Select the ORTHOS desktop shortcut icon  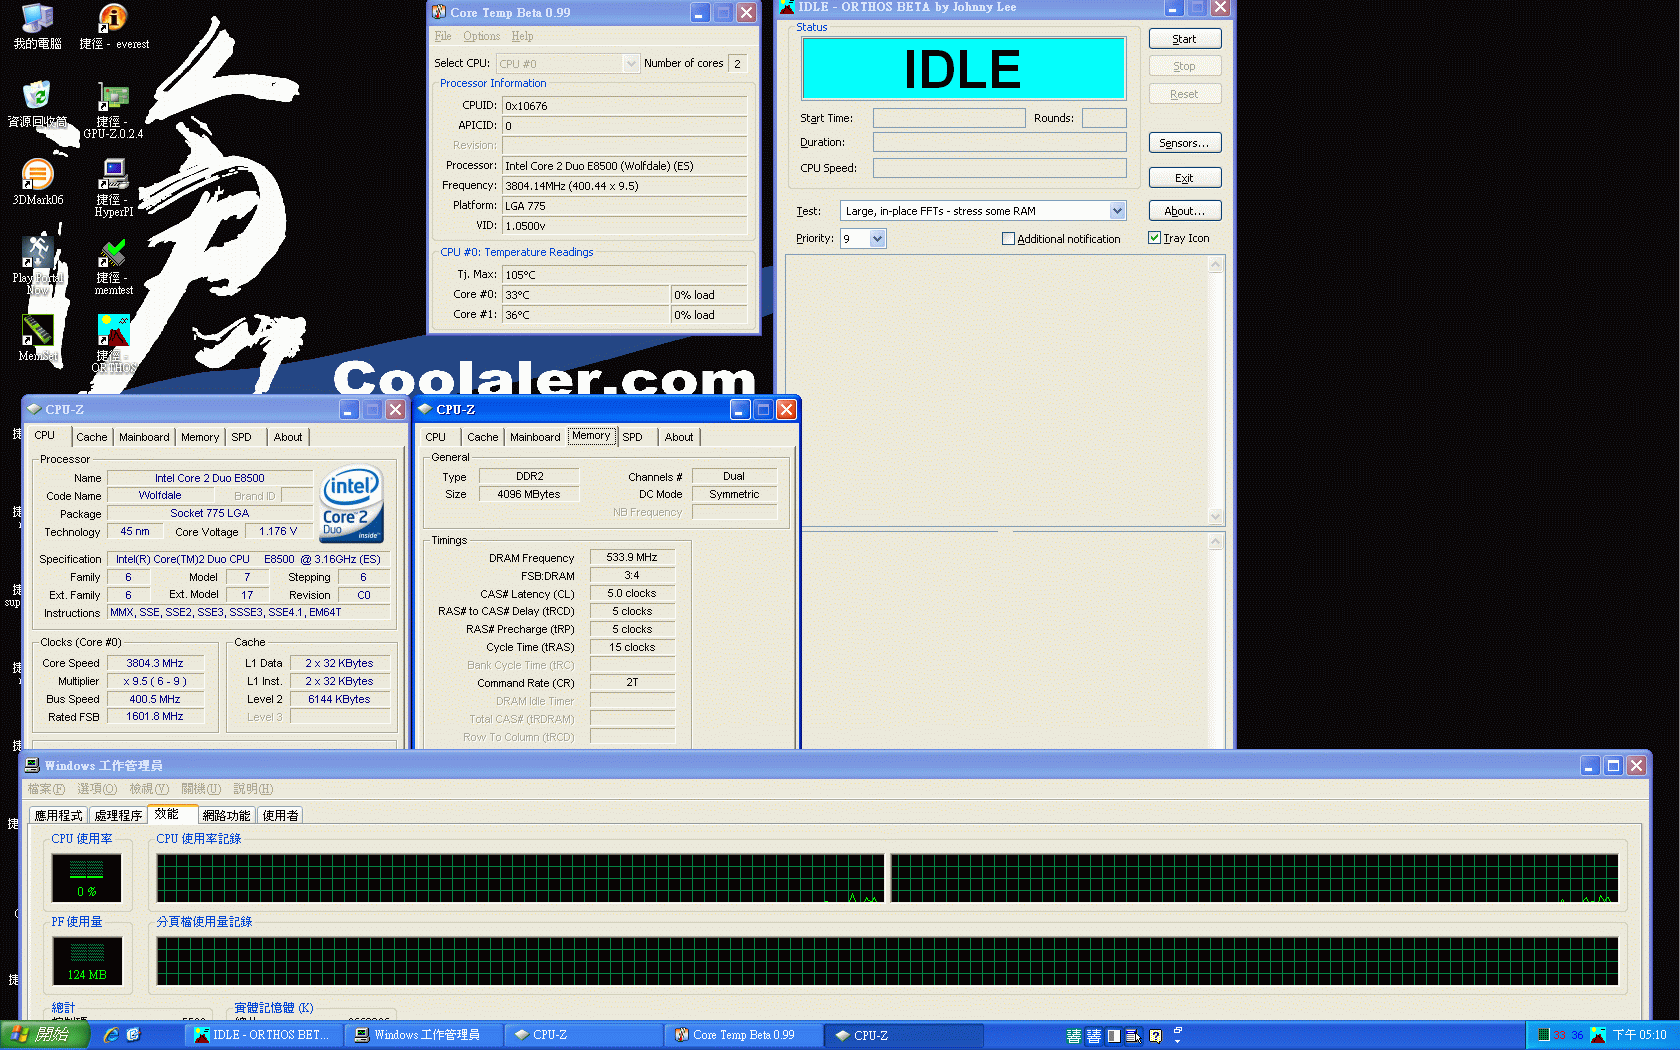(113, 330)
